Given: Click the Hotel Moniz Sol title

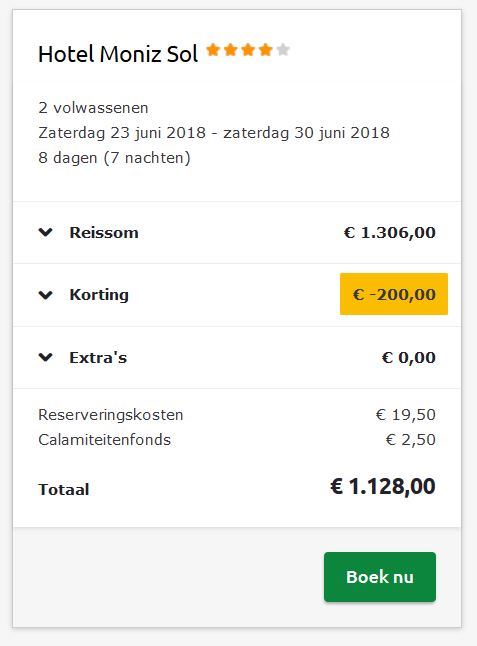Looking at the screenshot, I should point(118,54).
